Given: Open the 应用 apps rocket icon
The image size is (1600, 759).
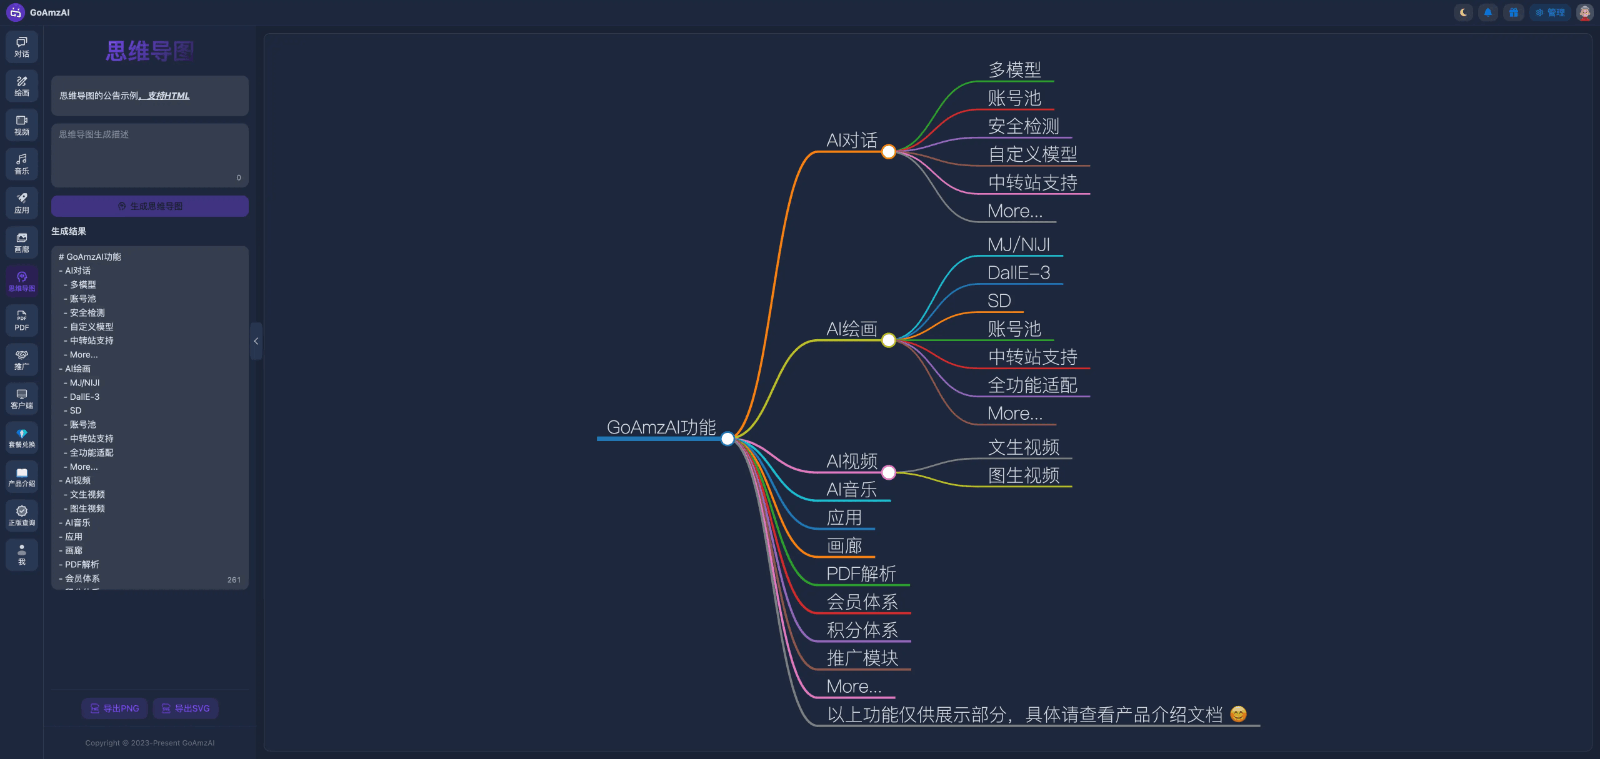Looking at the screenshot, I should (22, 202).
